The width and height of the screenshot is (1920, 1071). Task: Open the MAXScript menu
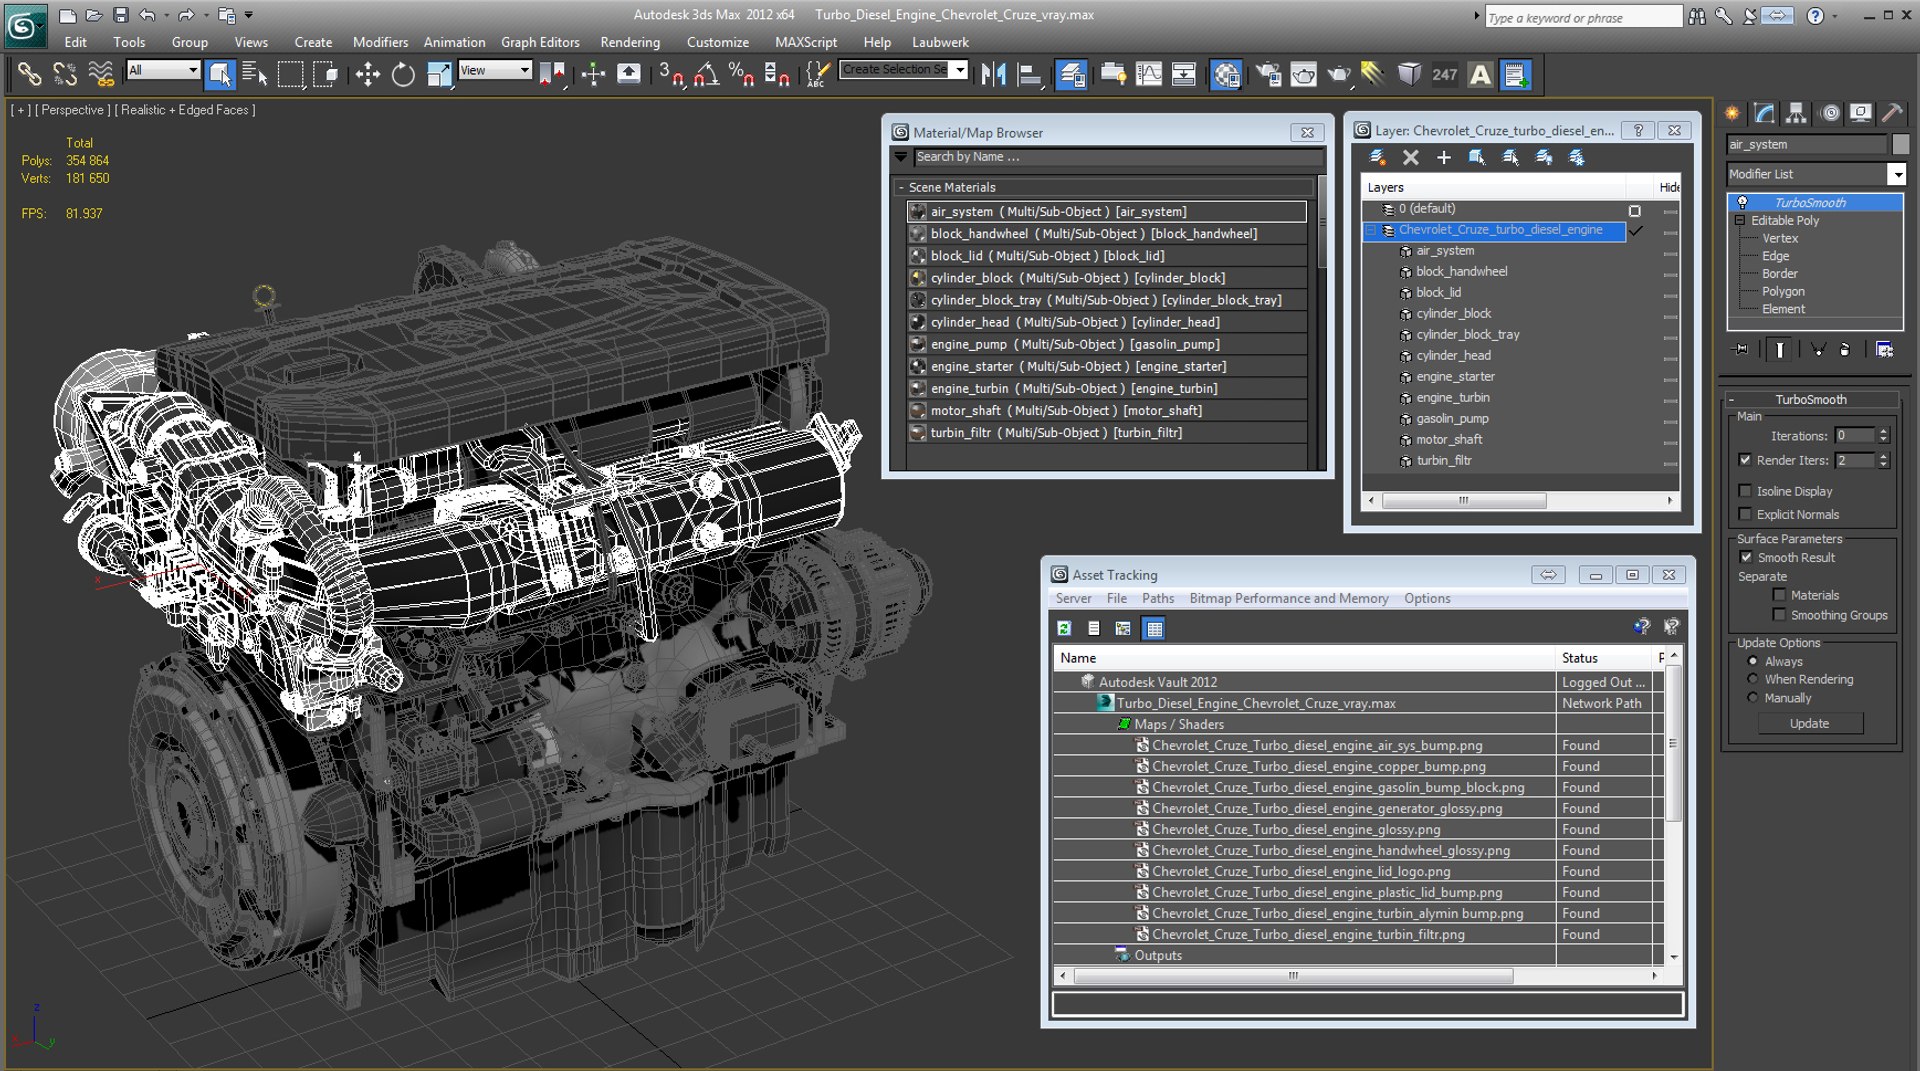tap(806, 42)
